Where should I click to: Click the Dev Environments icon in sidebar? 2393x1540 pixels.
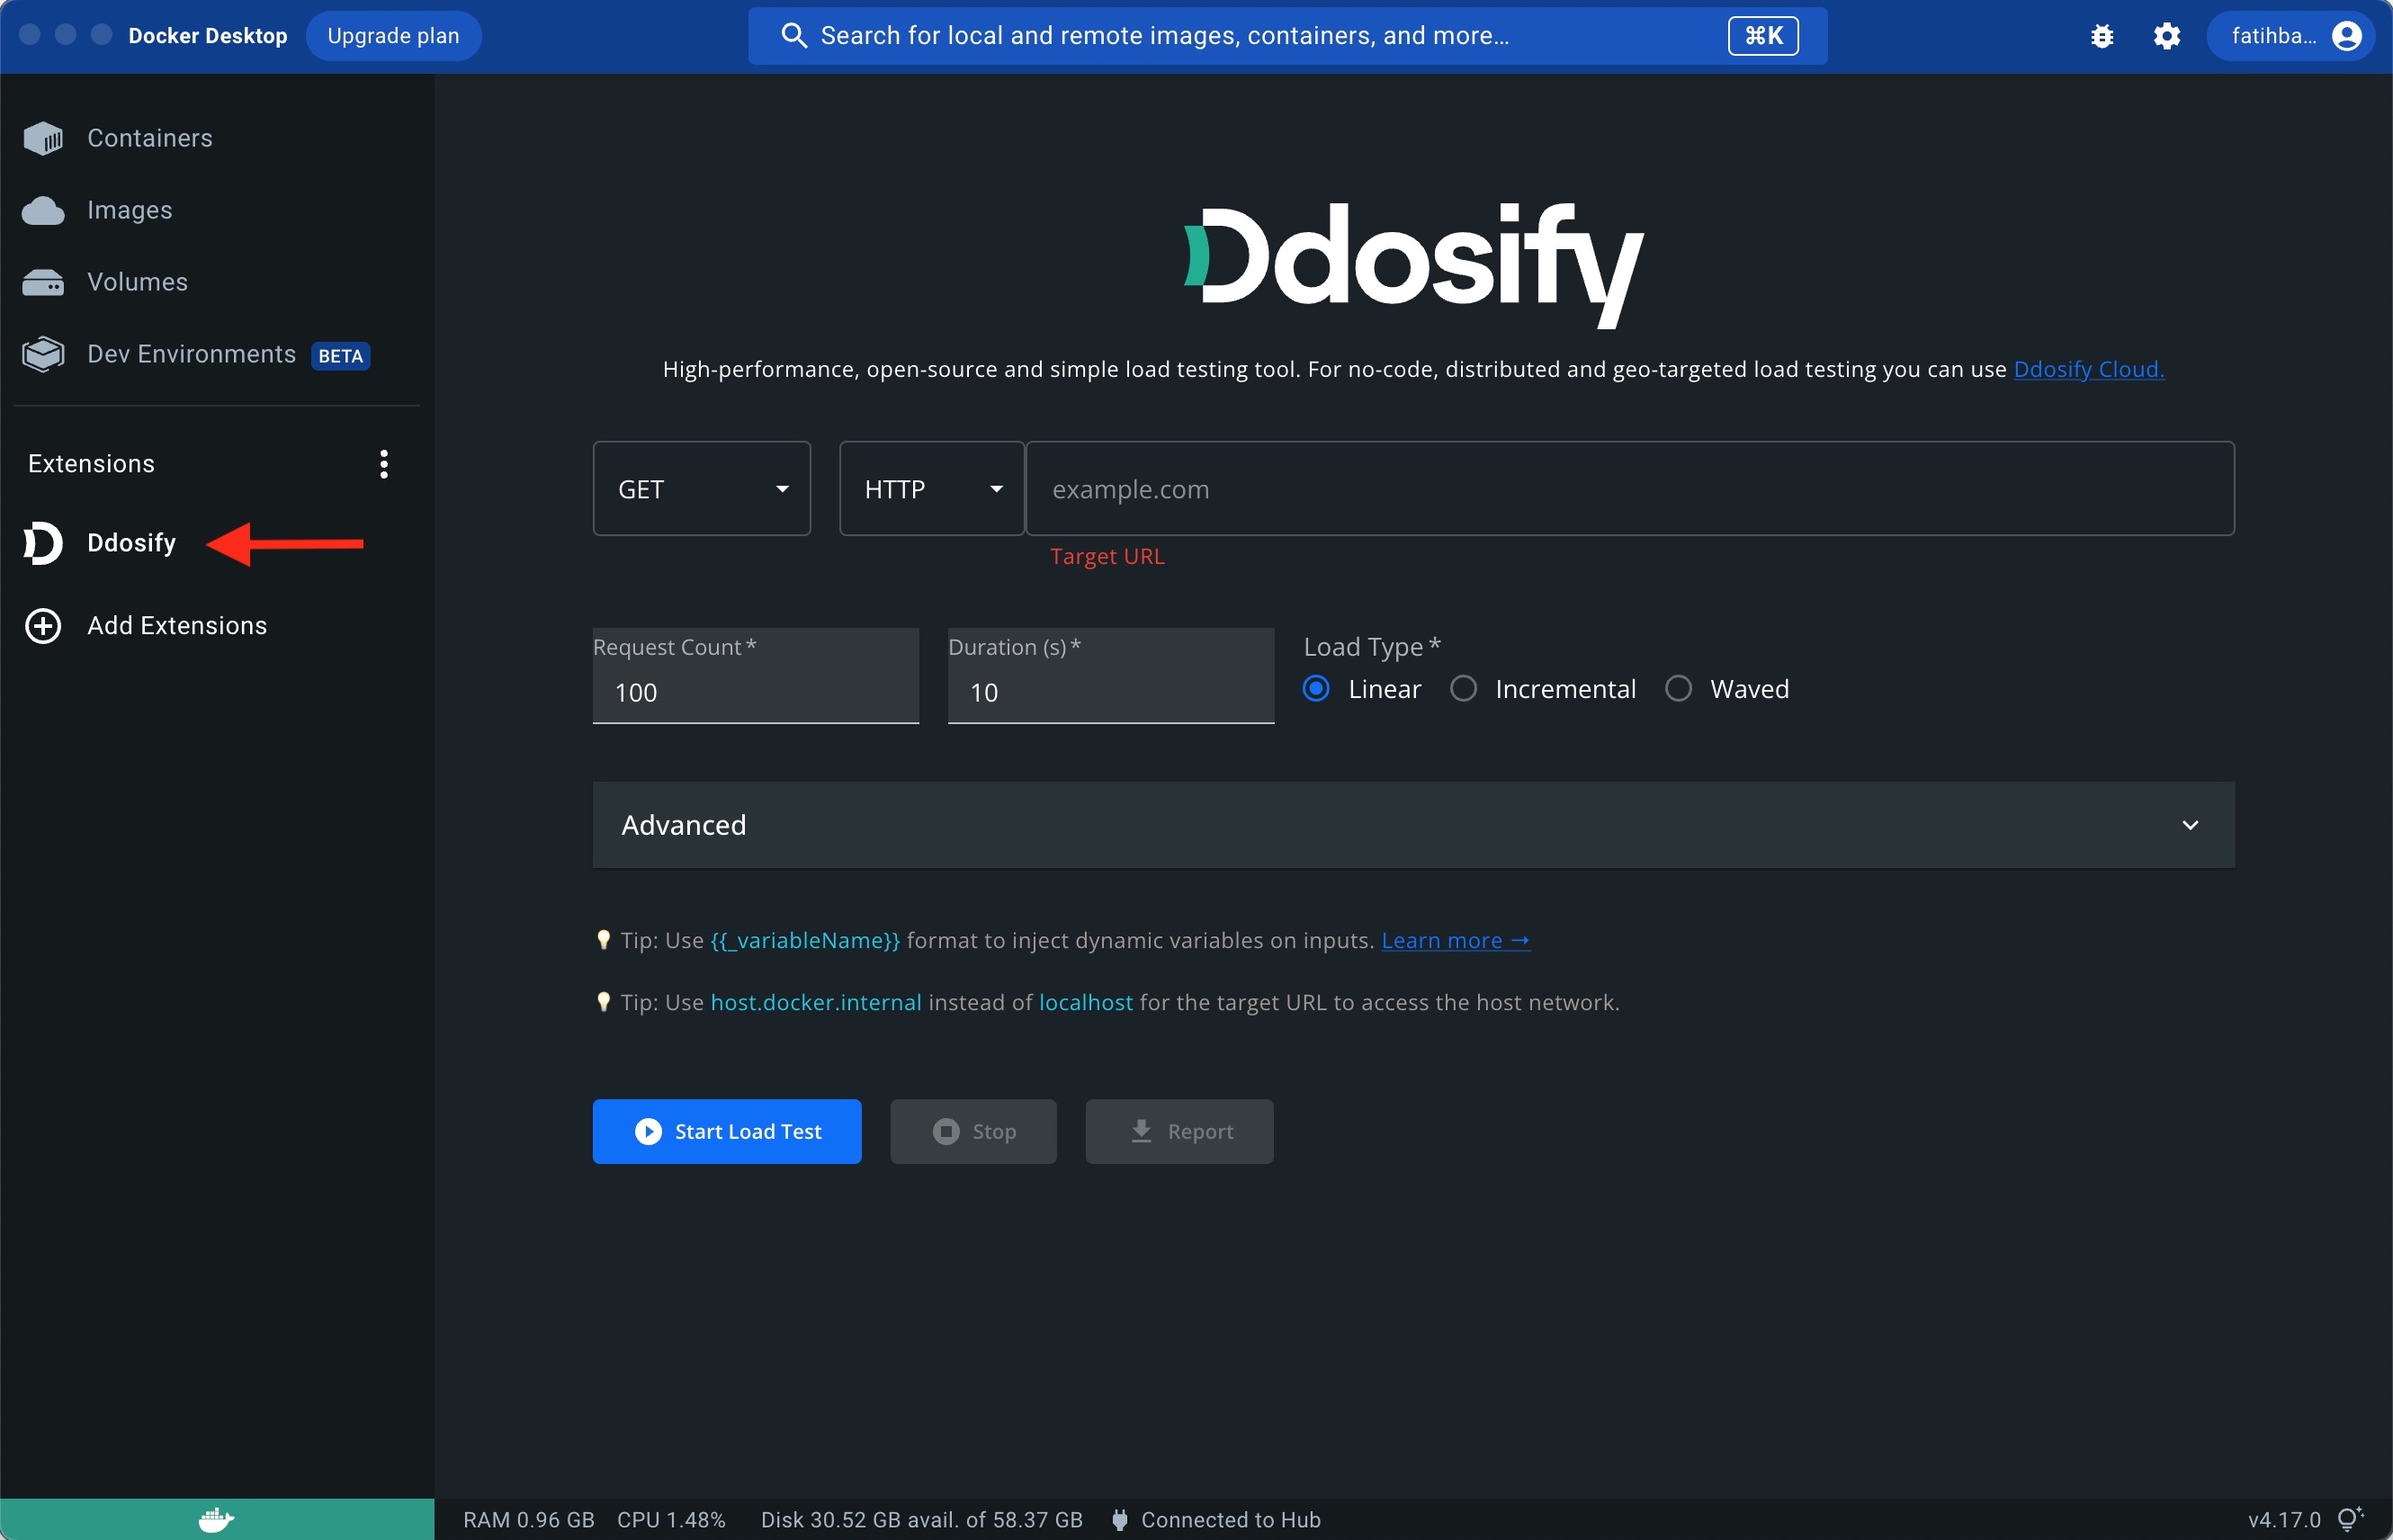pos(42,353)
